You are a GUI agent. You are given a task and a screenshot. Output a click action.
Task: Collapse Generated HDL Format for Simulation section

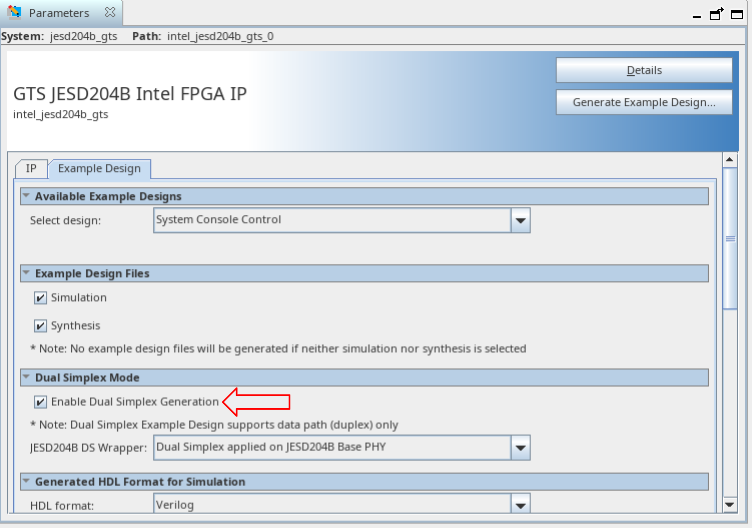coord(26,481)
